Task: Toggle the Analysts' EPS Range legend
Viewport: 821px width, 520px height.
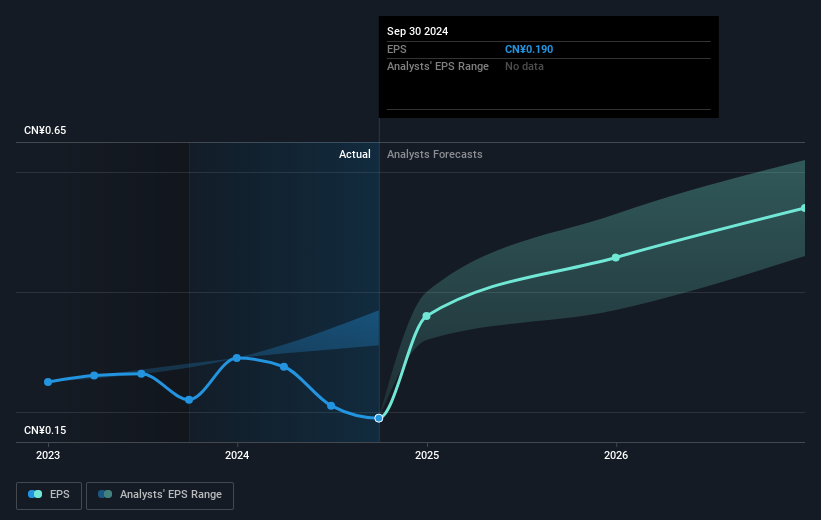Action: (160, 495)
